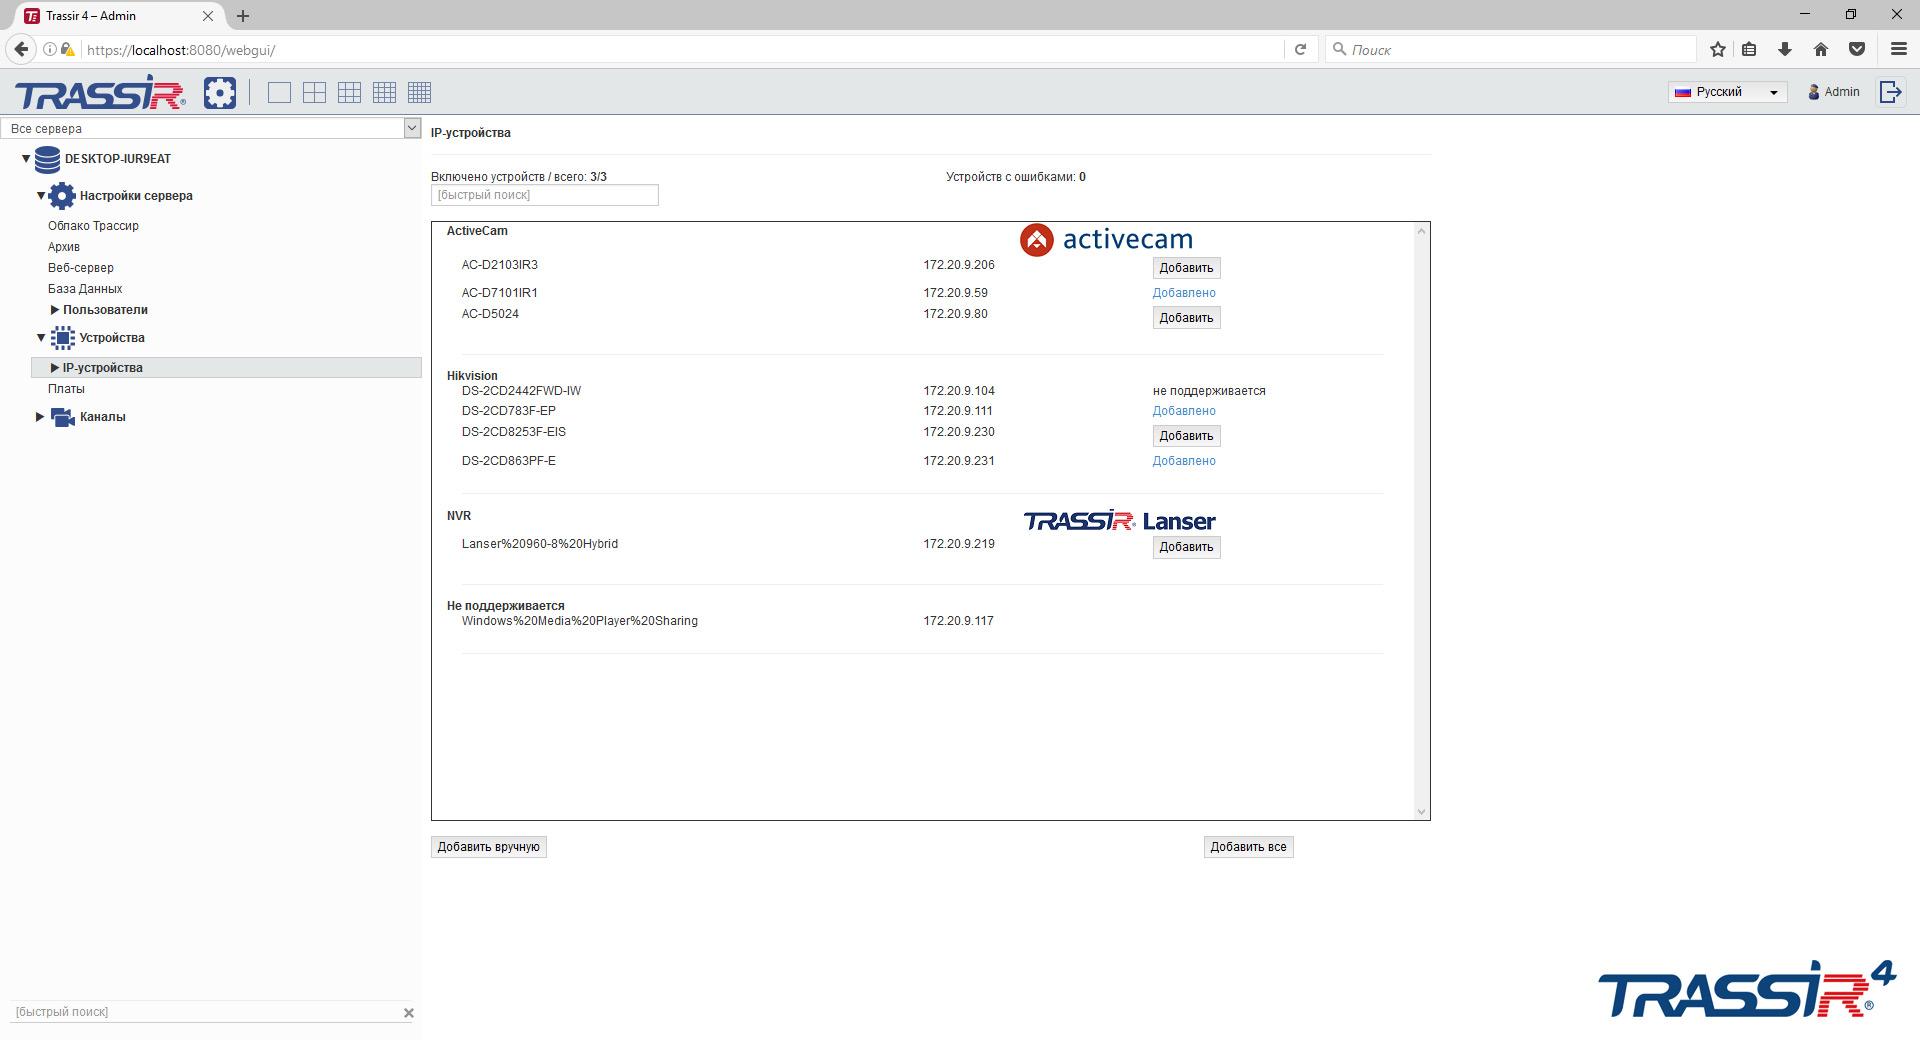Click the logout icon in the top right

1891,91
